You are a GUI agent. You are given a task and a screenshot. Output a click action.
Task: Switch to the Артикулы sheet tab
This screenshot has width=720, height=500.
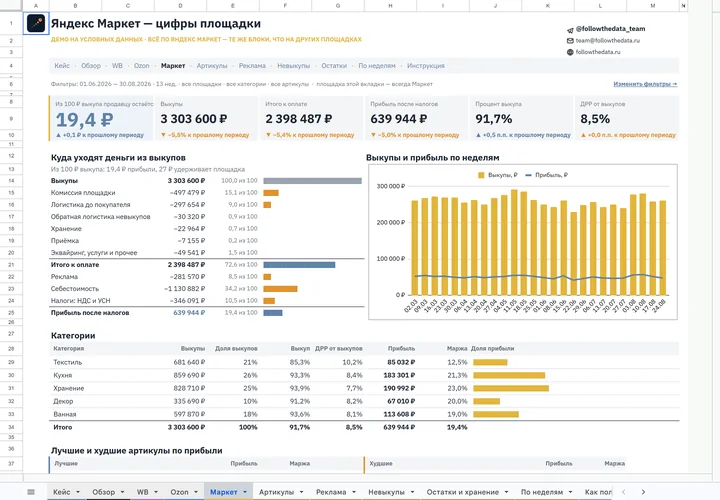pyautogui.click(x=276, y=492)
